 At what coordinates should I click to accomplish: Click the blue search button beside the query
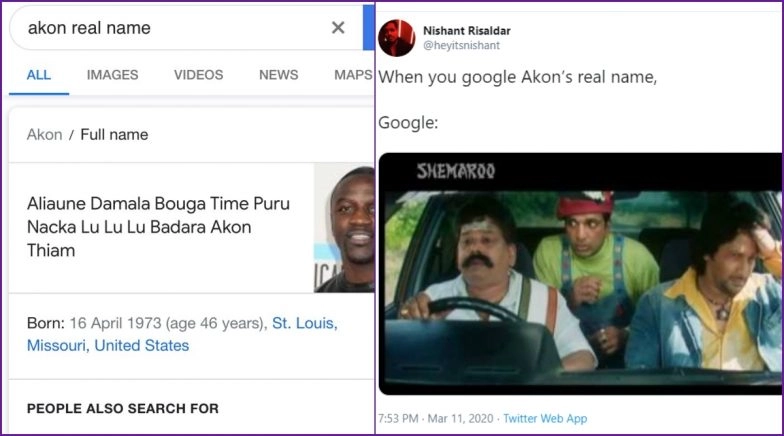368,28
